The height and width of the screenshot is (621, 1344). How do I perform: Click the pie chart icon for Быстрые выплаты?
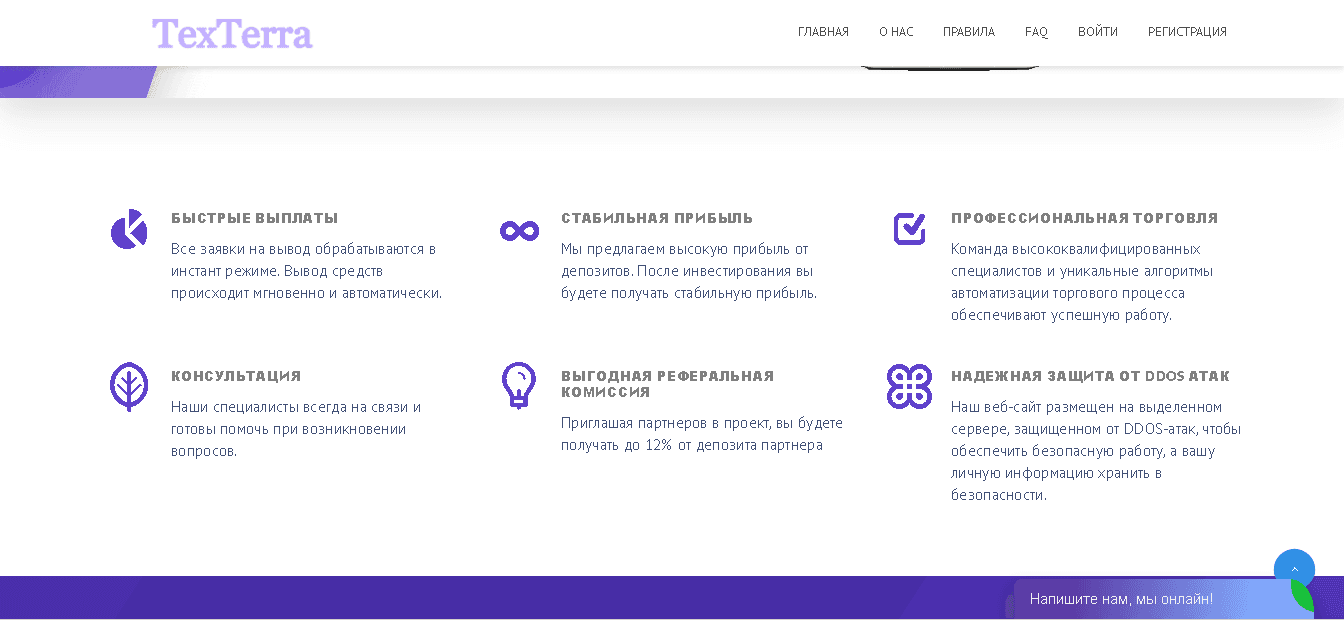point(128,230)
